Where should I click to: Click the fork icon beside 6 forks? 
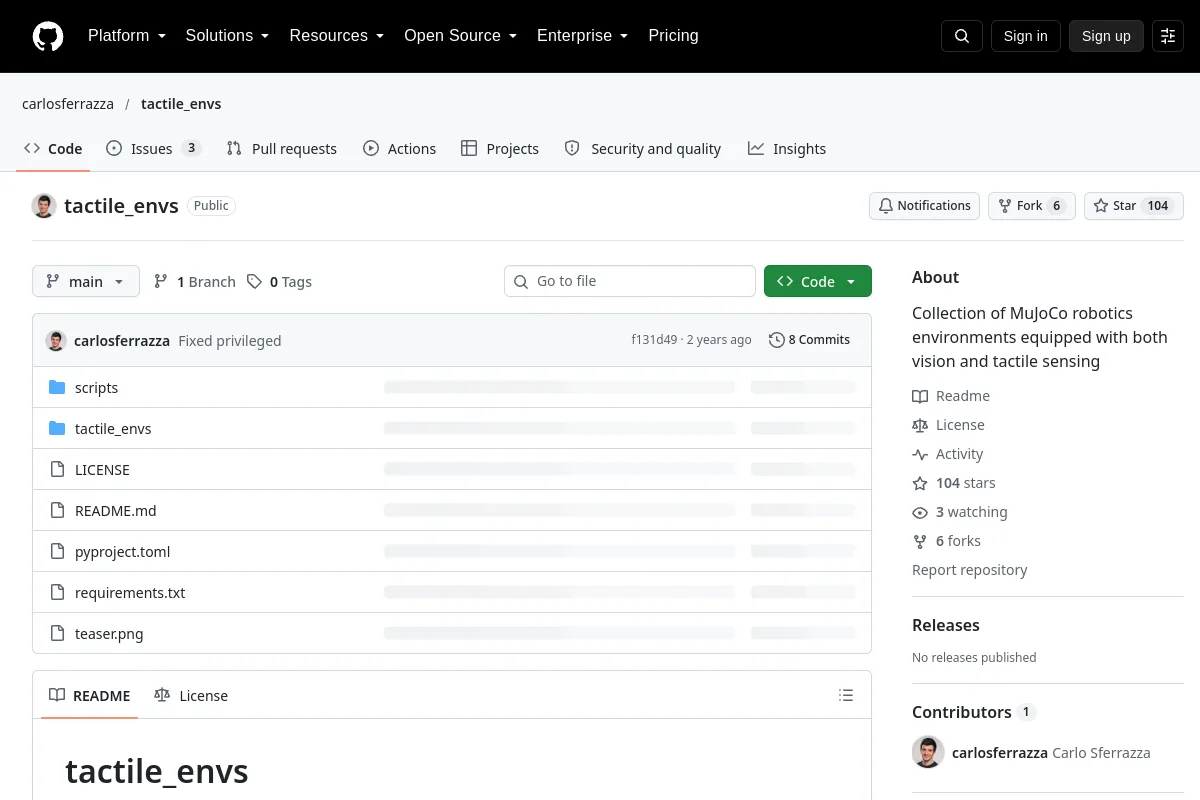(920, 541)
